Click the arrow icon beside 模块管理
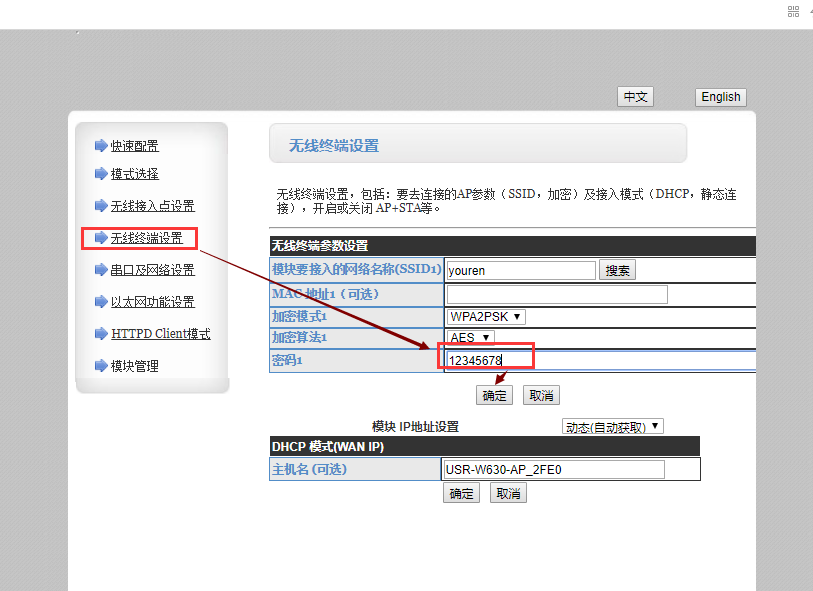The image size is (813, 591). coord(100,366)
